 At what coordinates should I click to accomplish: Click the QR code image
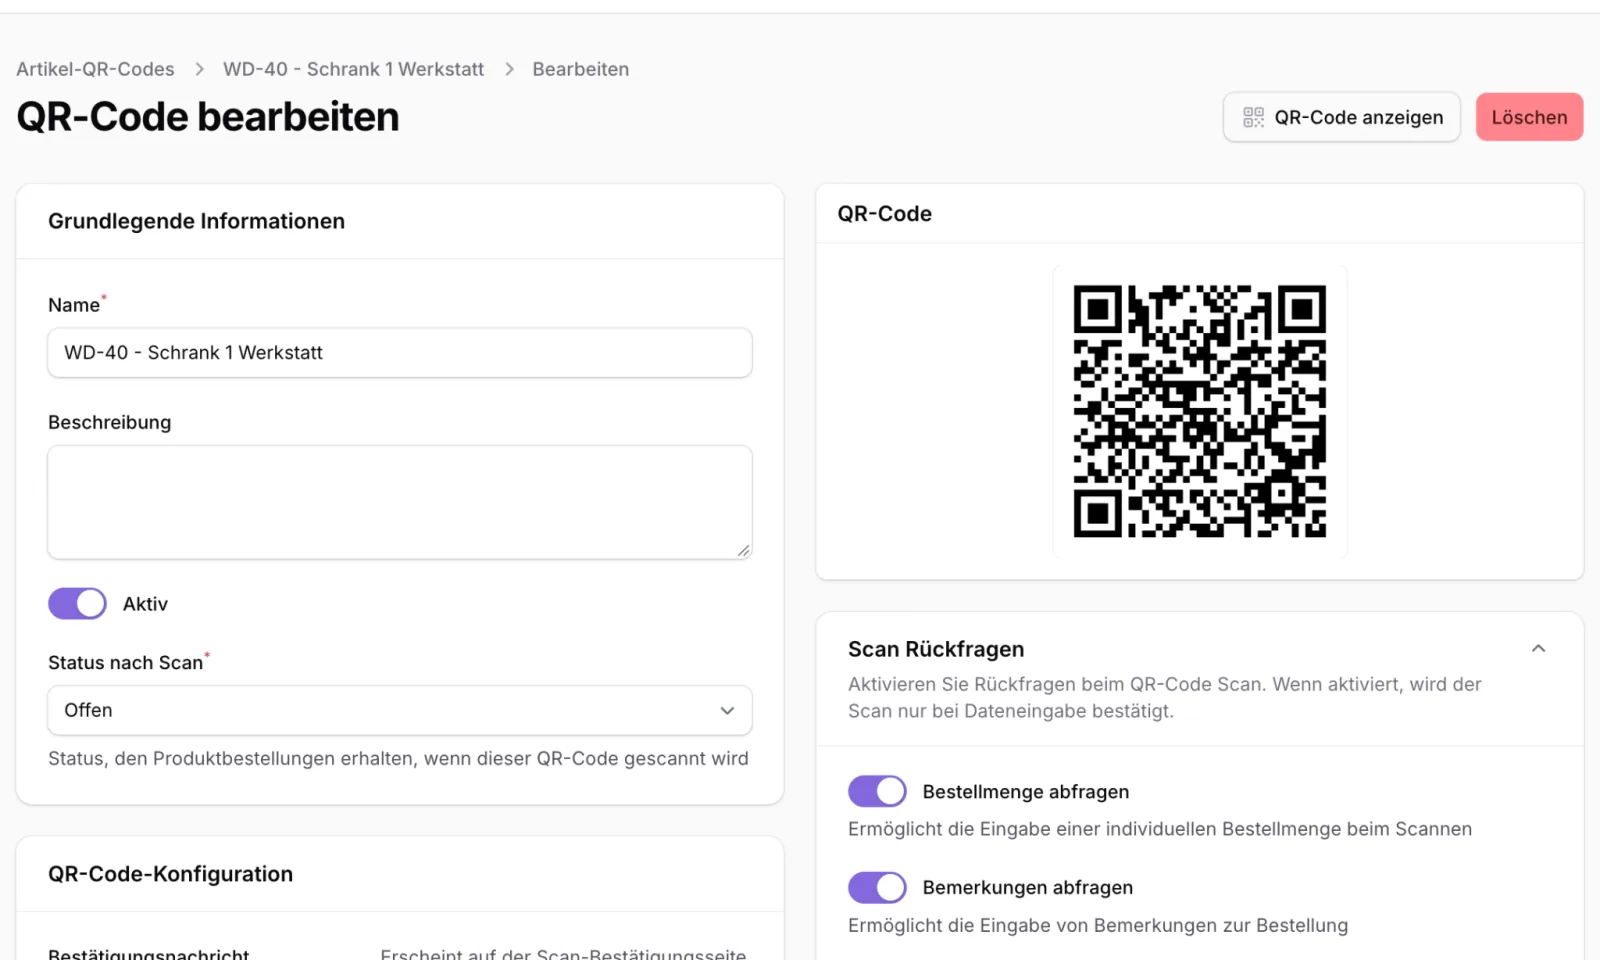click(1200, 411)
